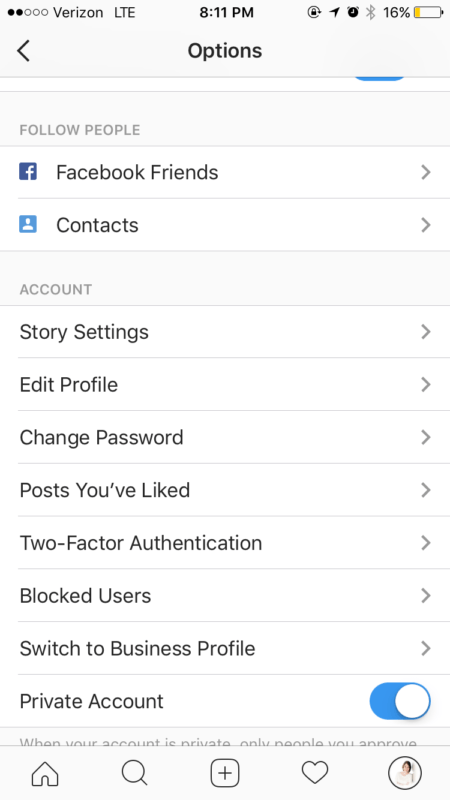Tap chevron beside Two-Factor Authentication

(x=426, y=543)
